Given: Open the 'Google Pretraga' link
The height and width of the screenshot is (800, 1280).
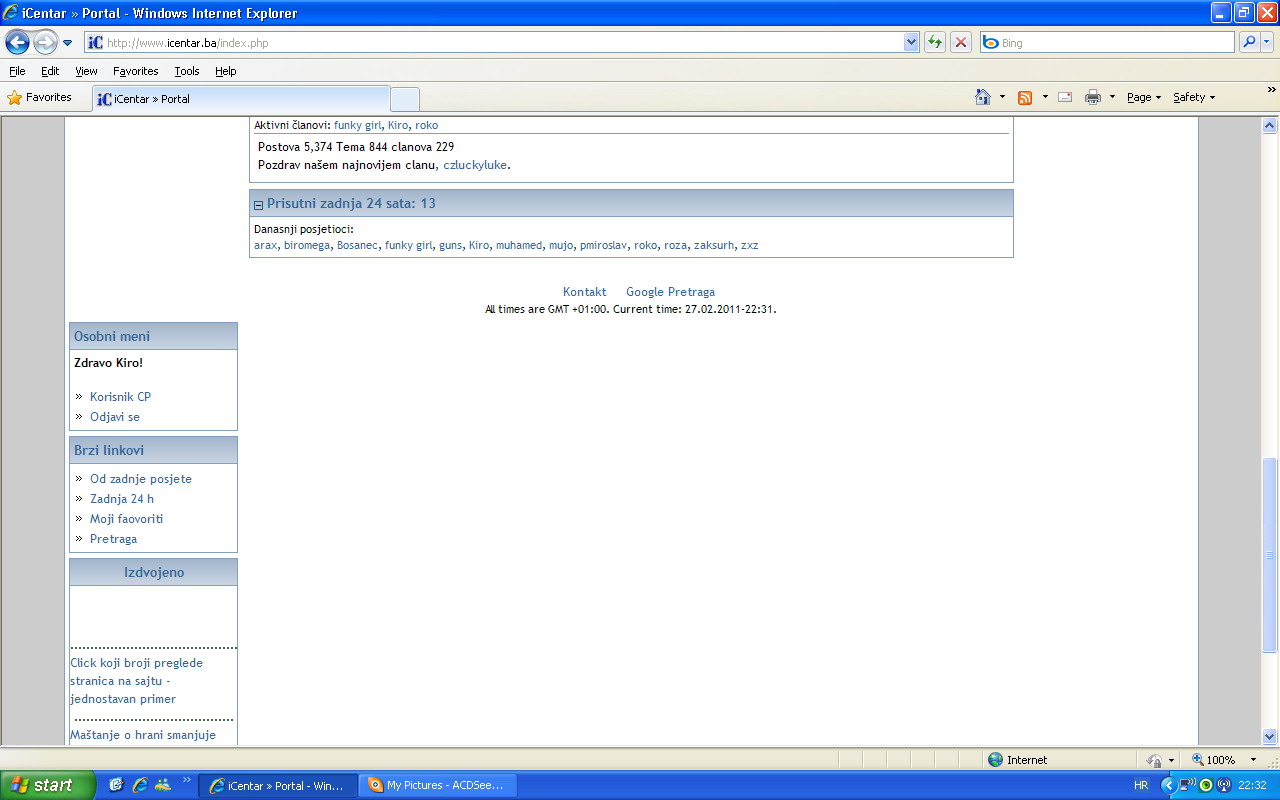Looking at the screenshot, I should point(670,292).
